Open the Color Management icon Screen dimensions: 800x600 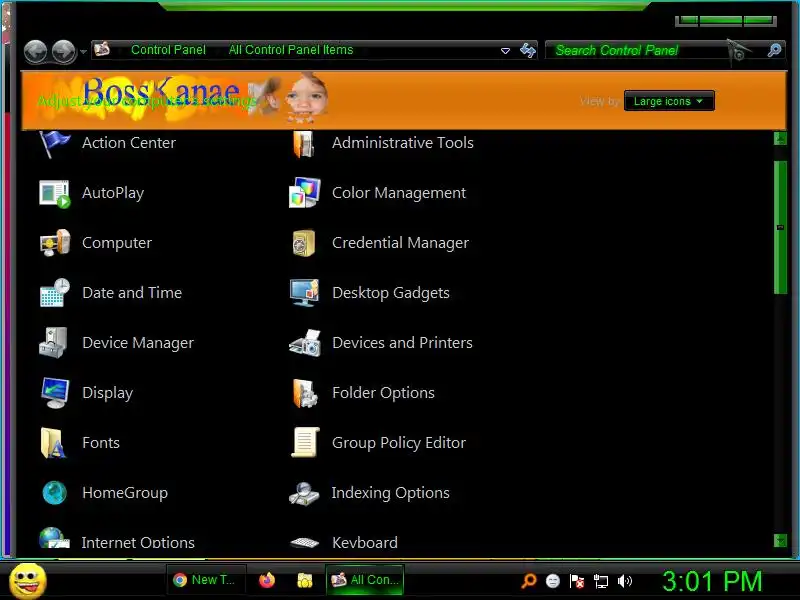[x=304, y=193]
